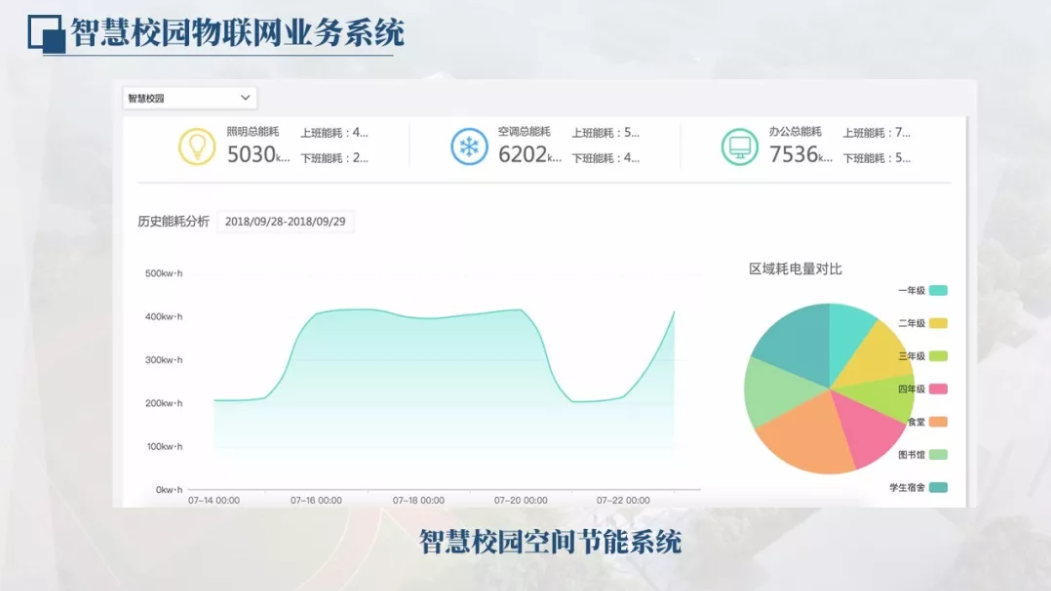The image size is (1051, 591).
Task: Click the caption 智慧校园空间节能系统
Action: tap(550, 541)
